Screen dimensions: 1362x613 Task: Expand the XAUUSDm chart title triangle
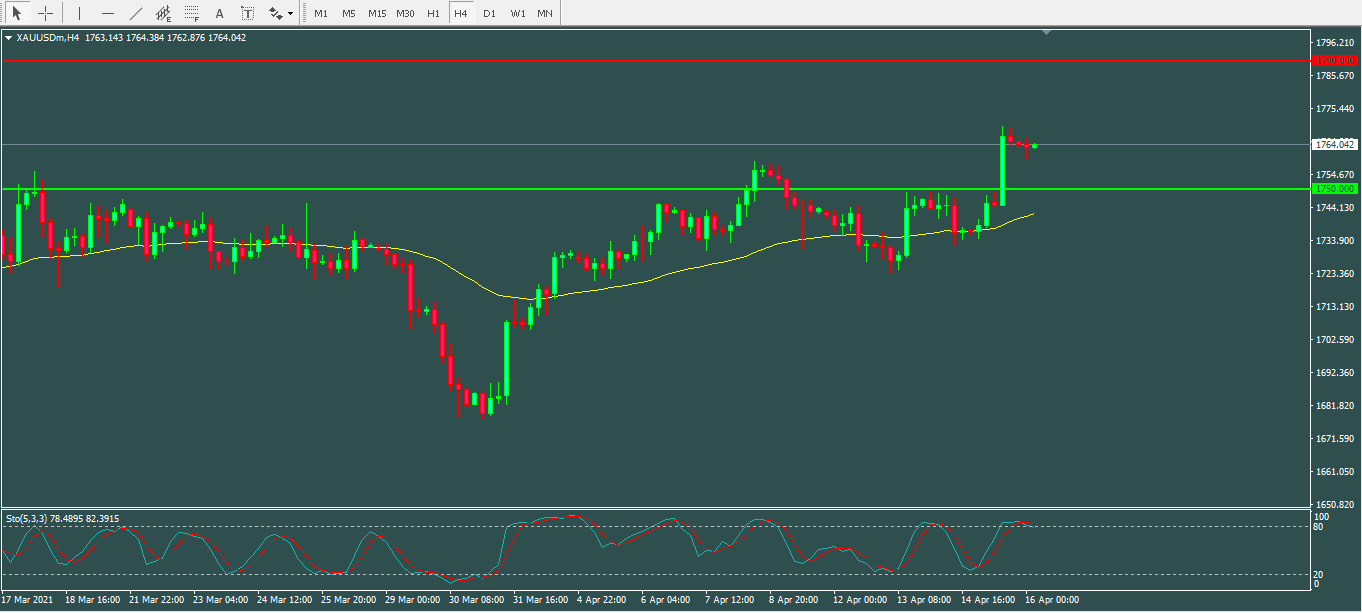(x=9, y=38)
